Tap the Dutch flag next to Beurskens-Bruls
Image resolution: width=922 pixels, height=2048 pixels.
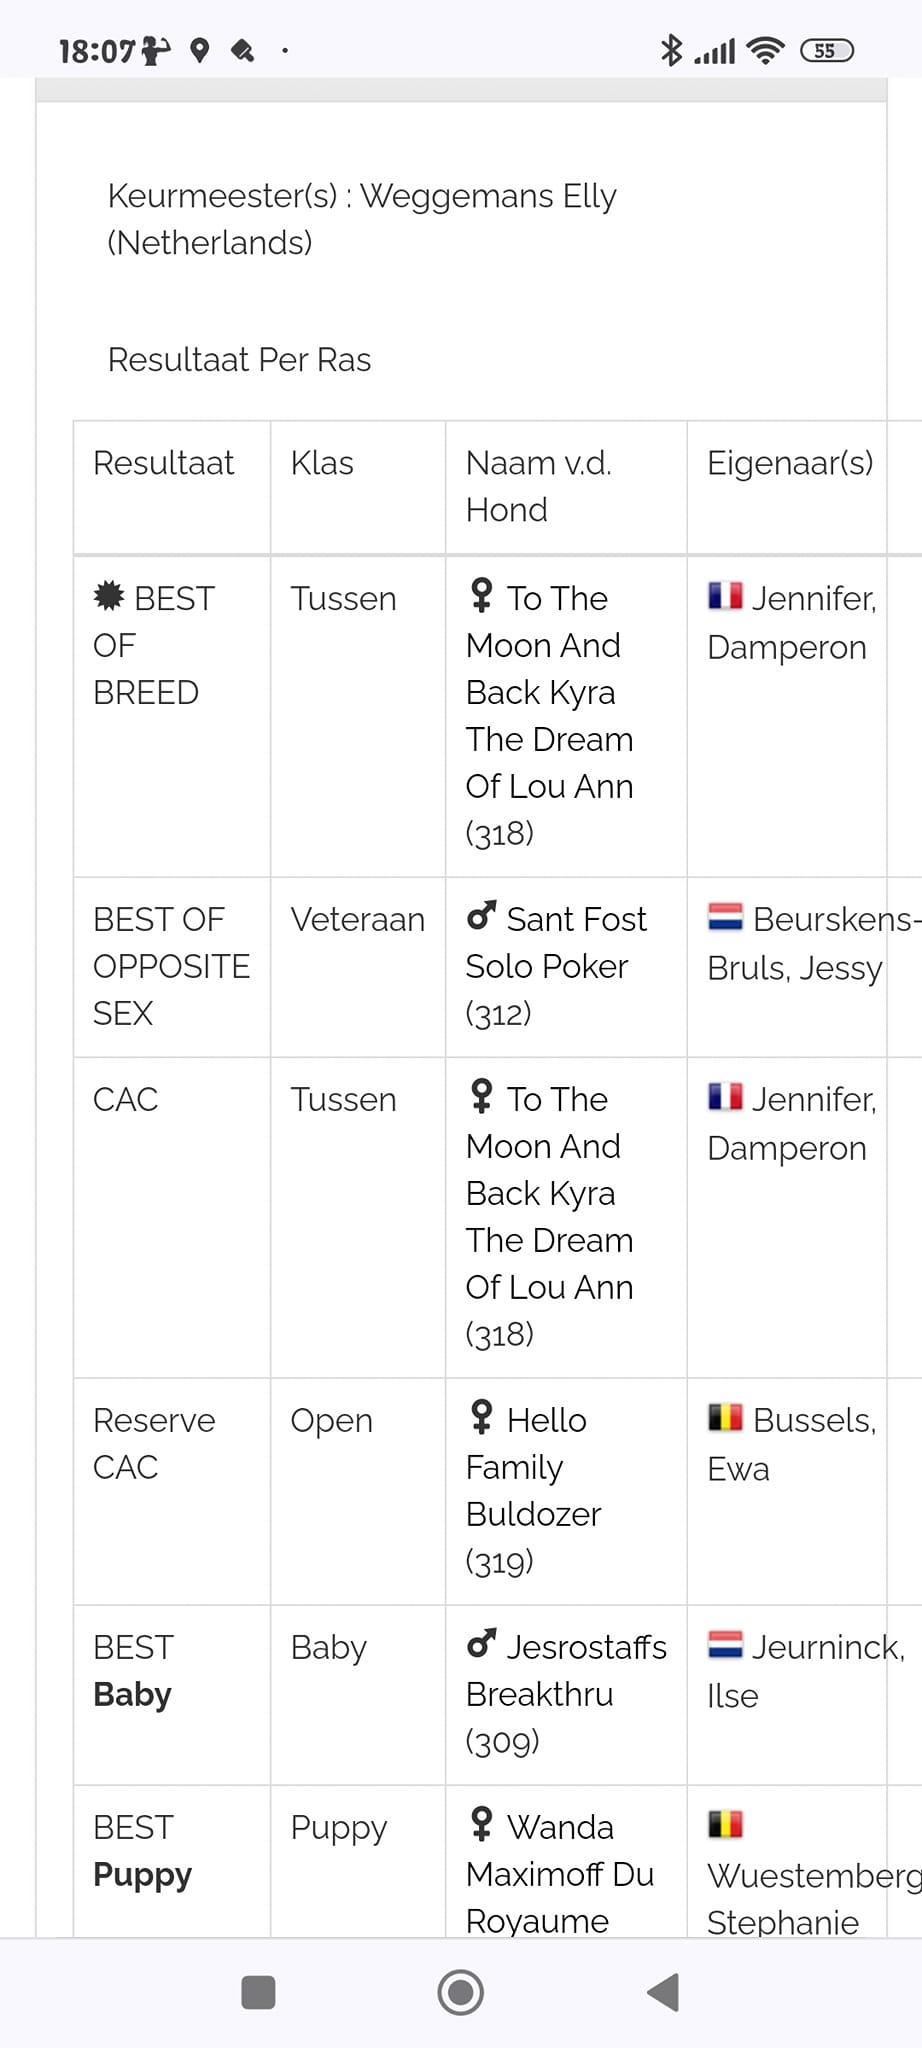725,917
